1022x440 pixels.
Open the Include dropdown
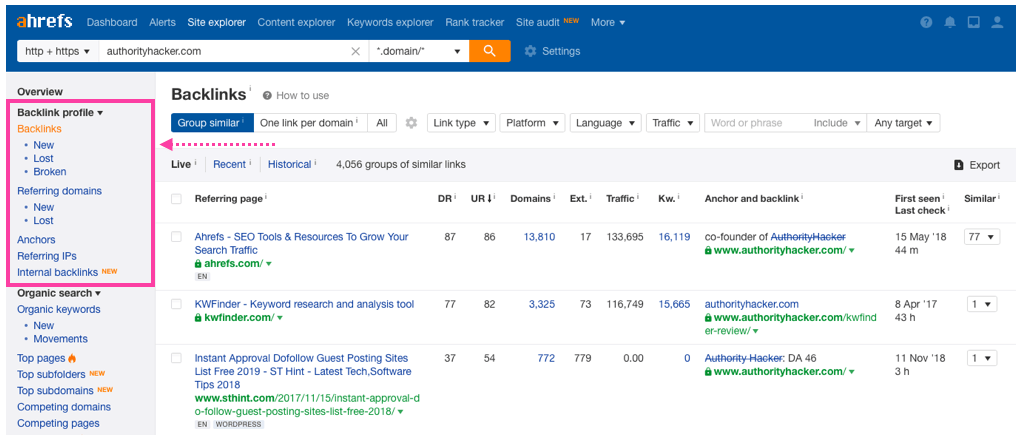(837, 123)
